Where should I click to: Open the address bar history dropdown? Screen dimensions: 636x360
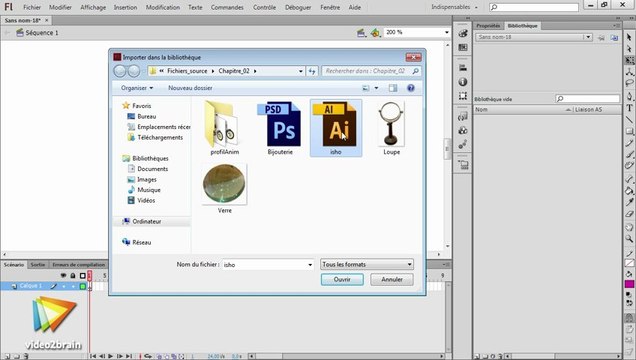pos(301,71)
